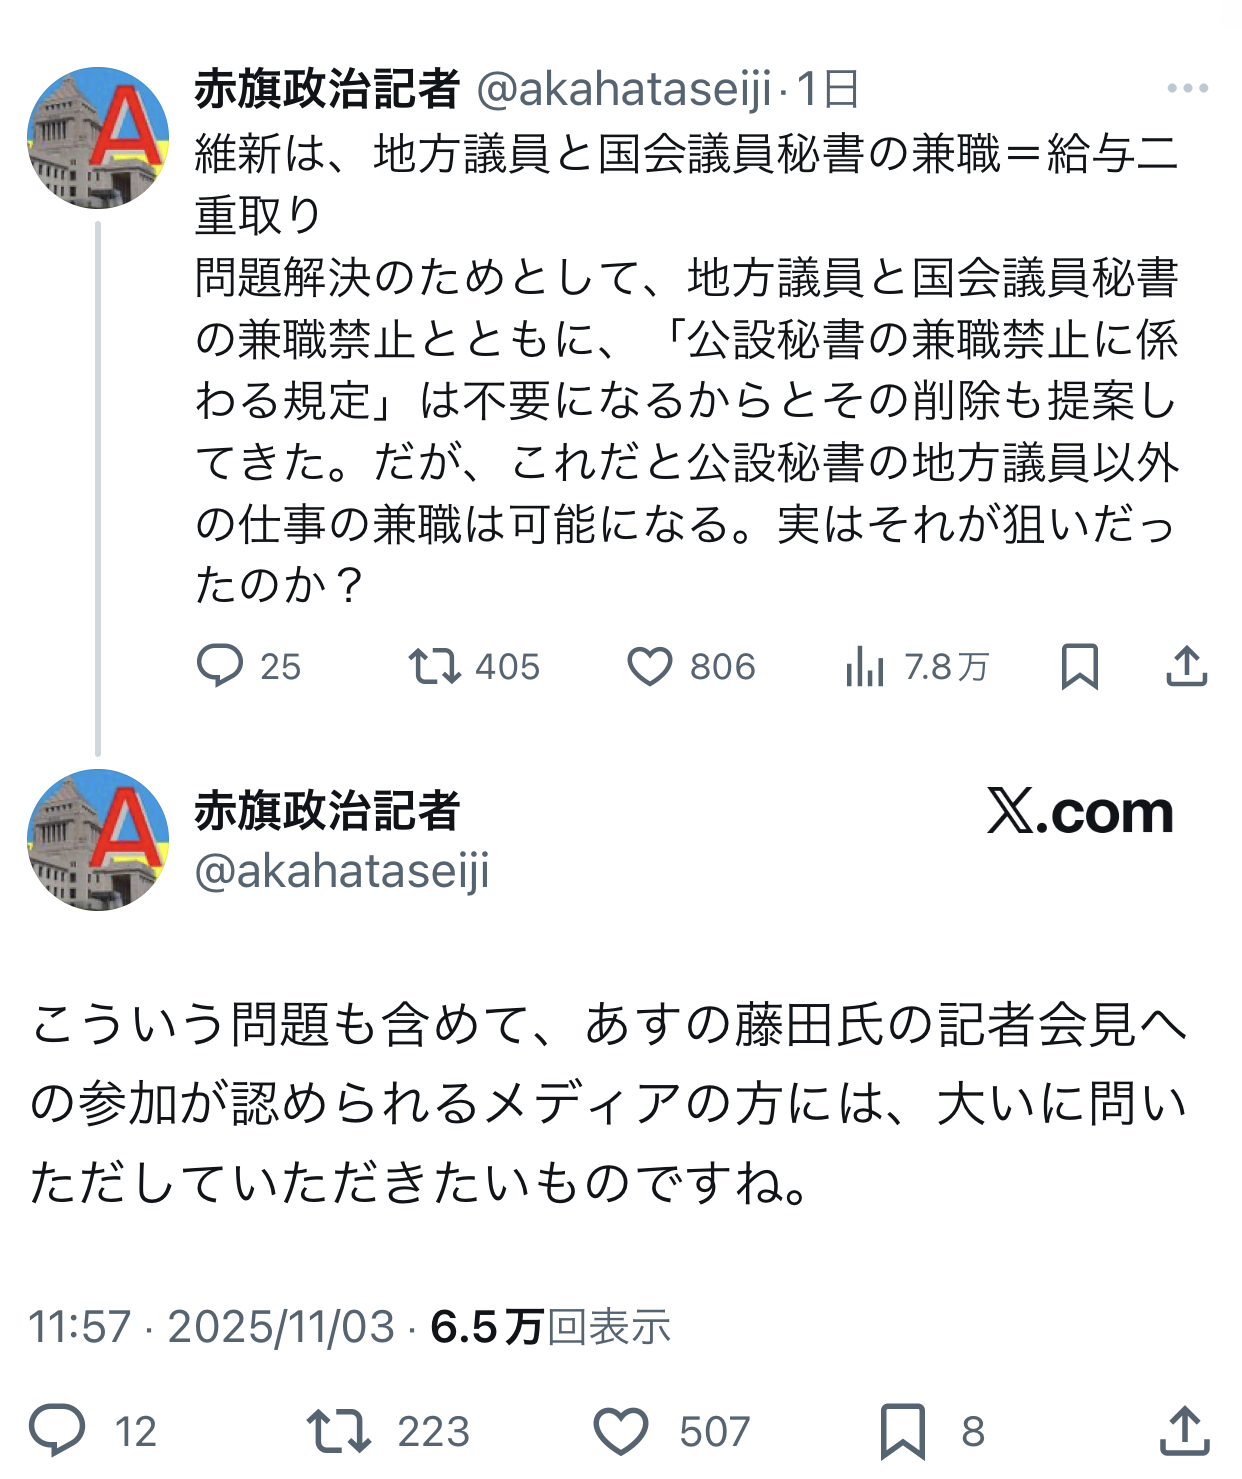
Task: Open the three-dot more options menu
Action: point(1187,89)
